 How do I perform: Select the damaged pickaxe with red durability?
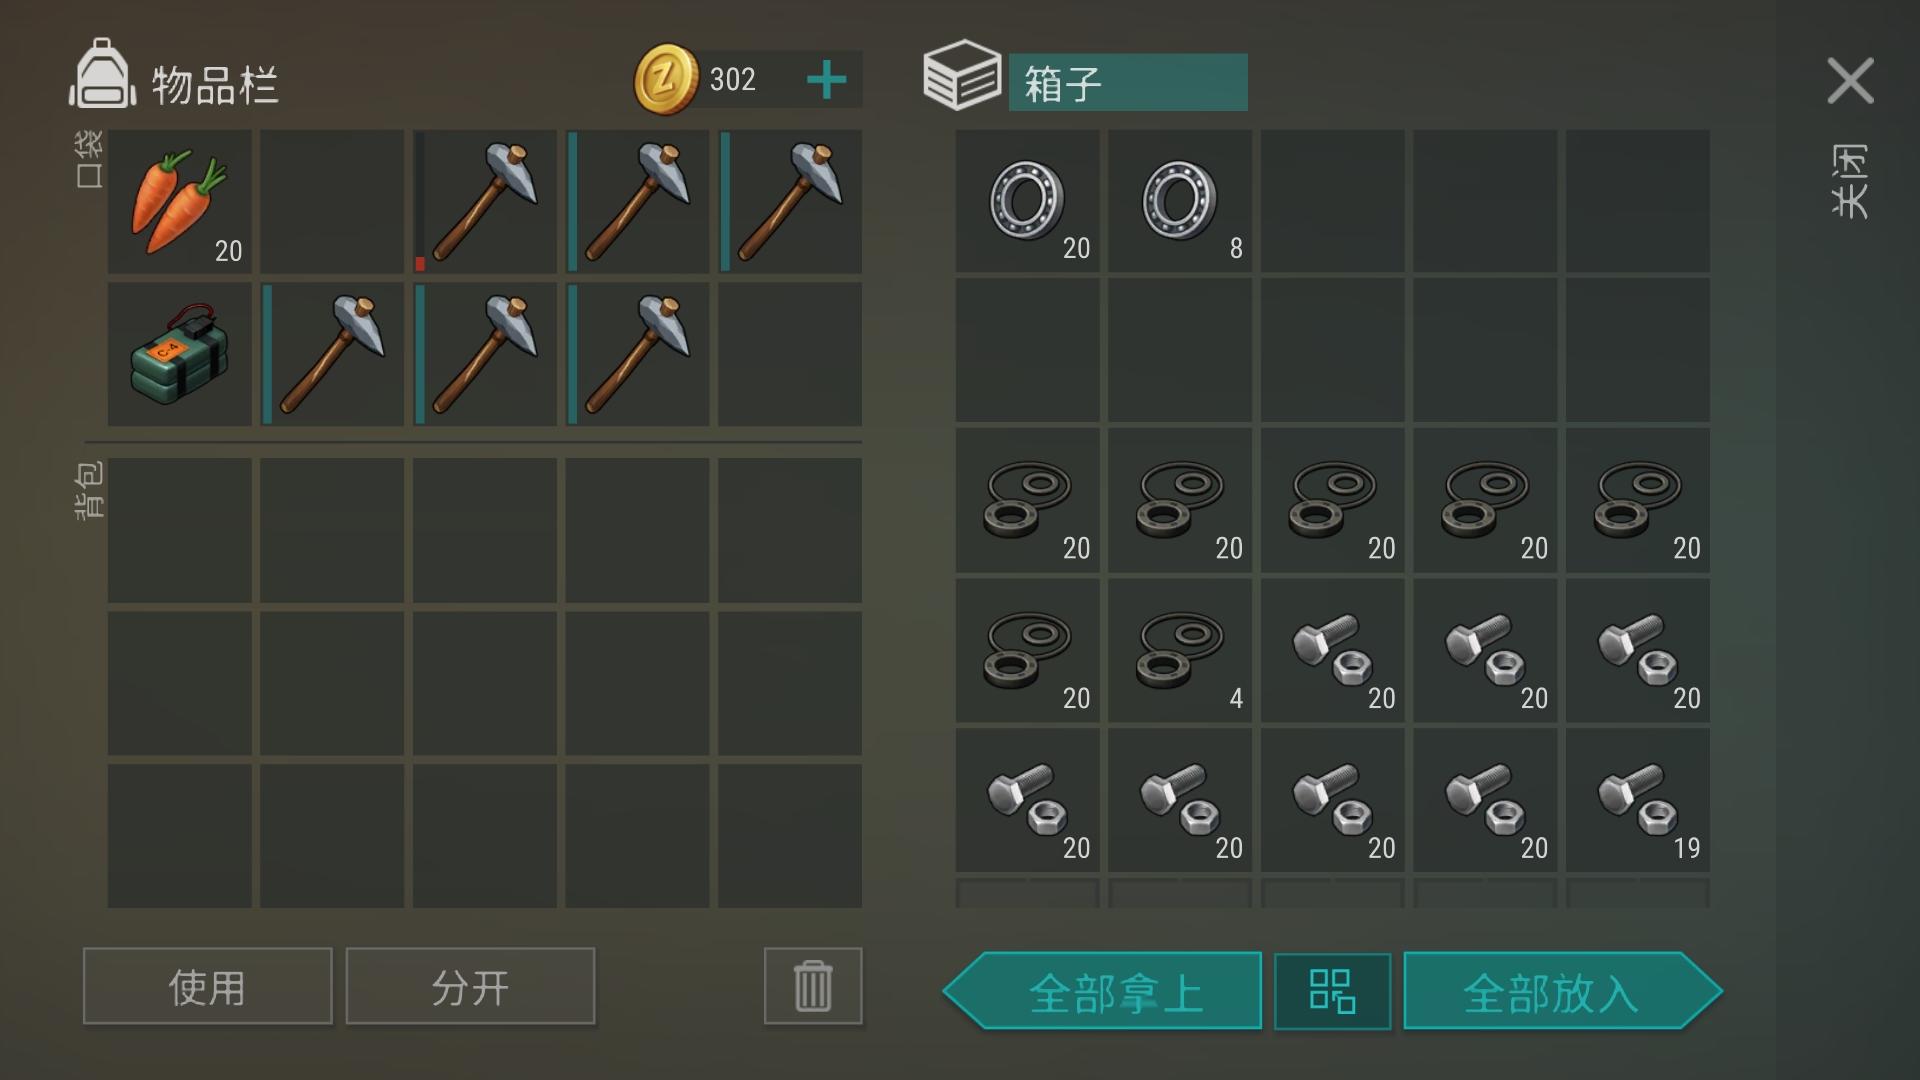485,201
